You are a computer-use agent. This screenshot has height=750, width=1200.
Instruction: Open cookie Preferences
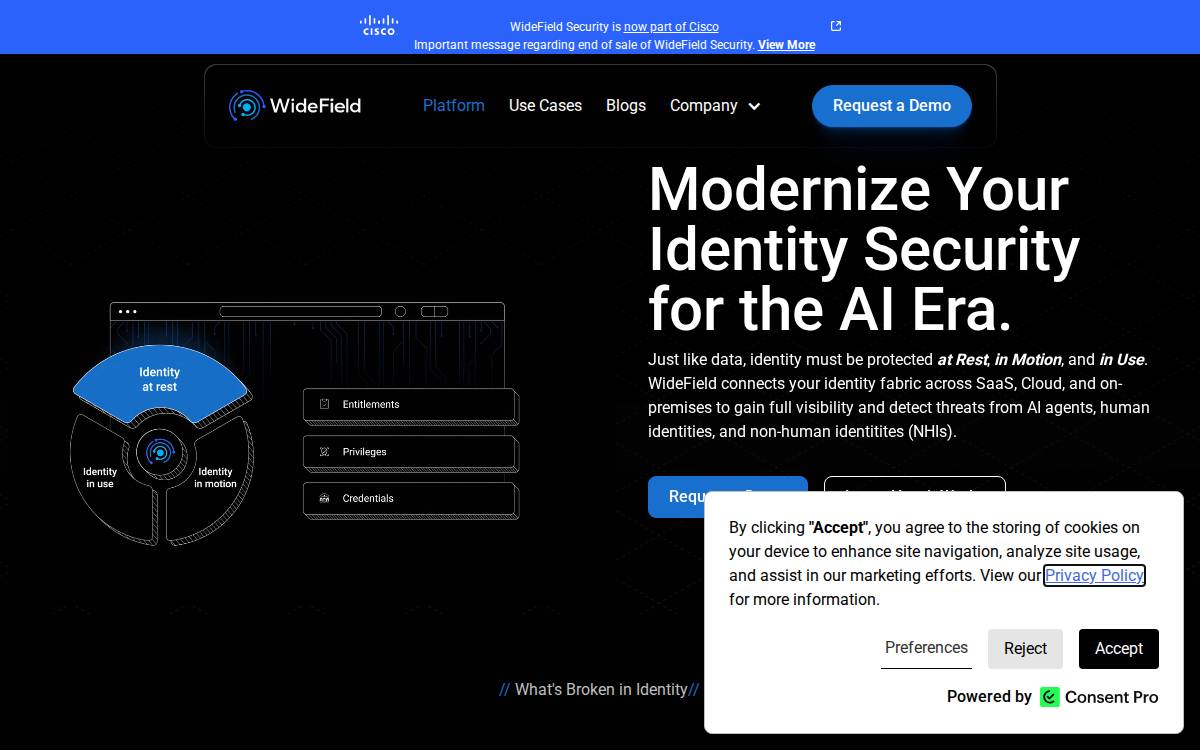click(926, 648)
